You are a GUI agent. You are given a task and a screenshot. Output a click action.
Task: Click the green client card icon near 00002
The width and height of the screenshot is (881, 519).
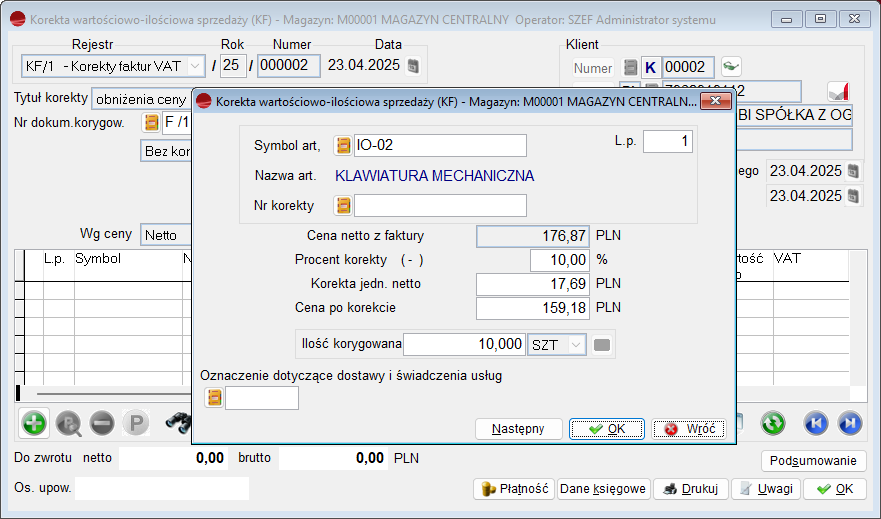click(731, 67)
